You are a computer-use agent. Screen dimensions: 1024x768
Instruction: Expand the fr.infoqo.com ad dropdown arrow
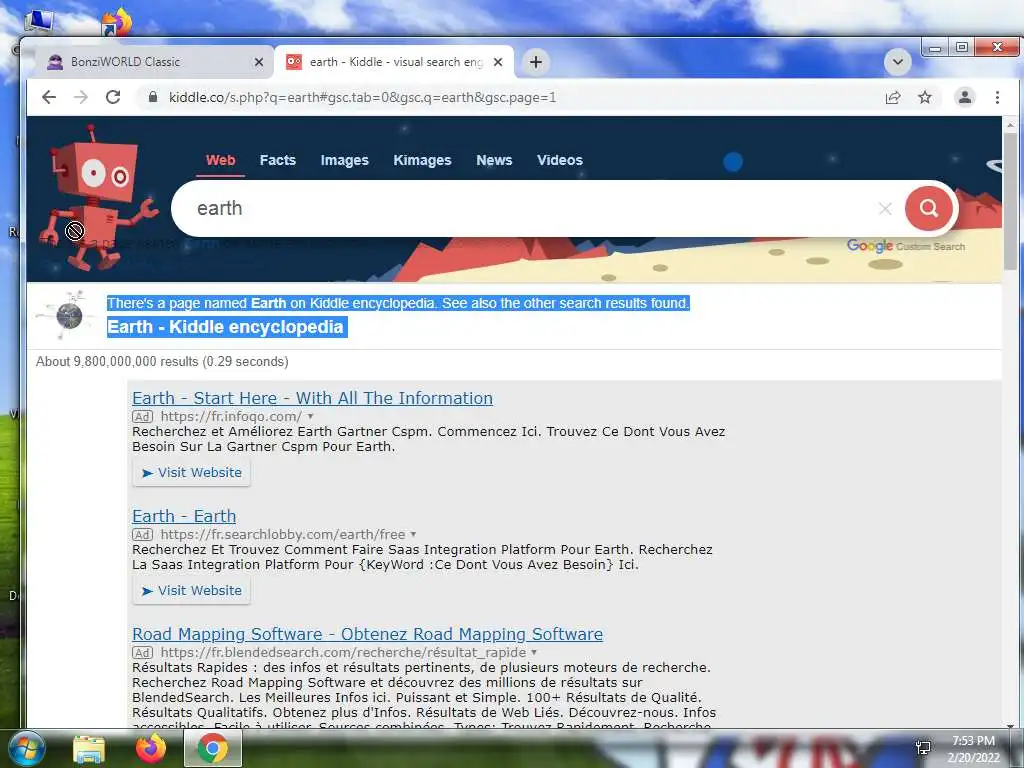pyautogui.click(x=311, y=417)
